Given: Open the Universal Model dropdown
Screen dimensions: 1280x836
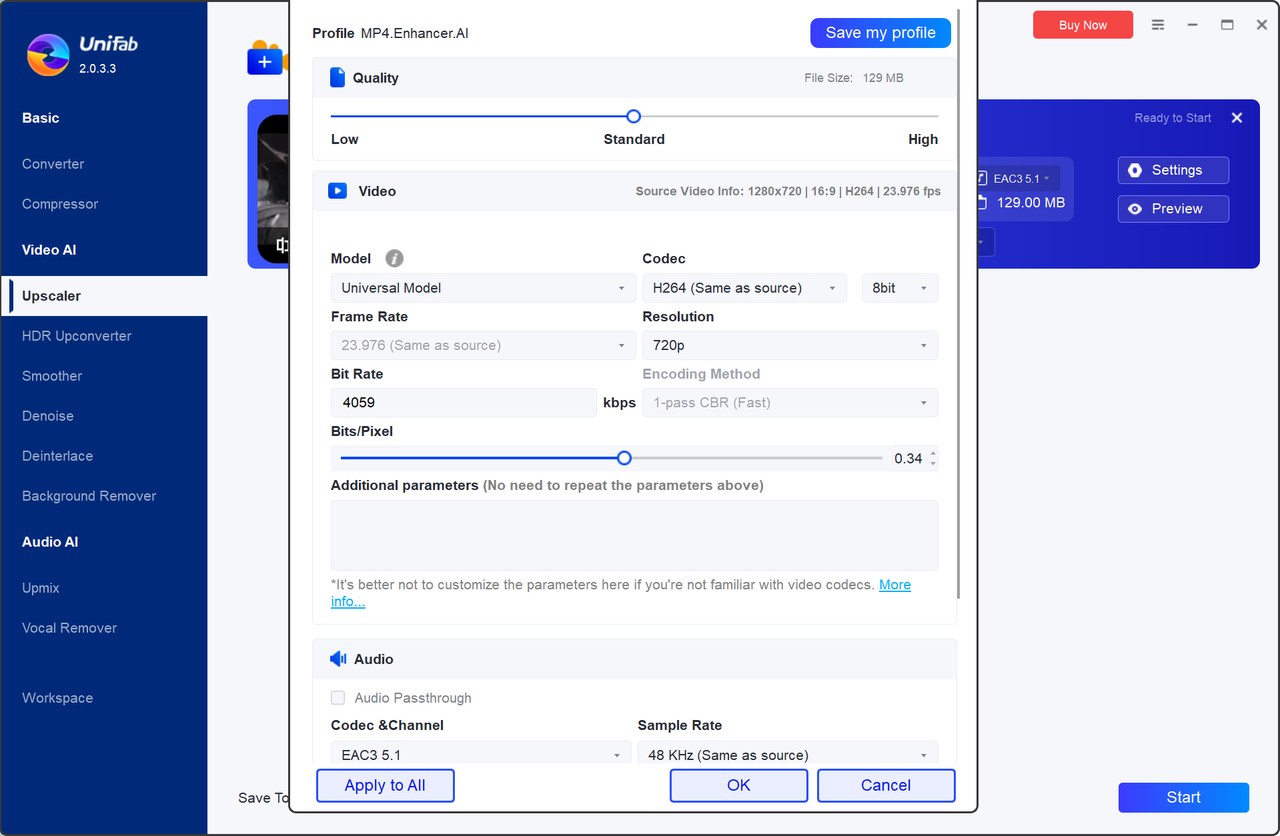Looking at the screenshot, I should [482, 287].
